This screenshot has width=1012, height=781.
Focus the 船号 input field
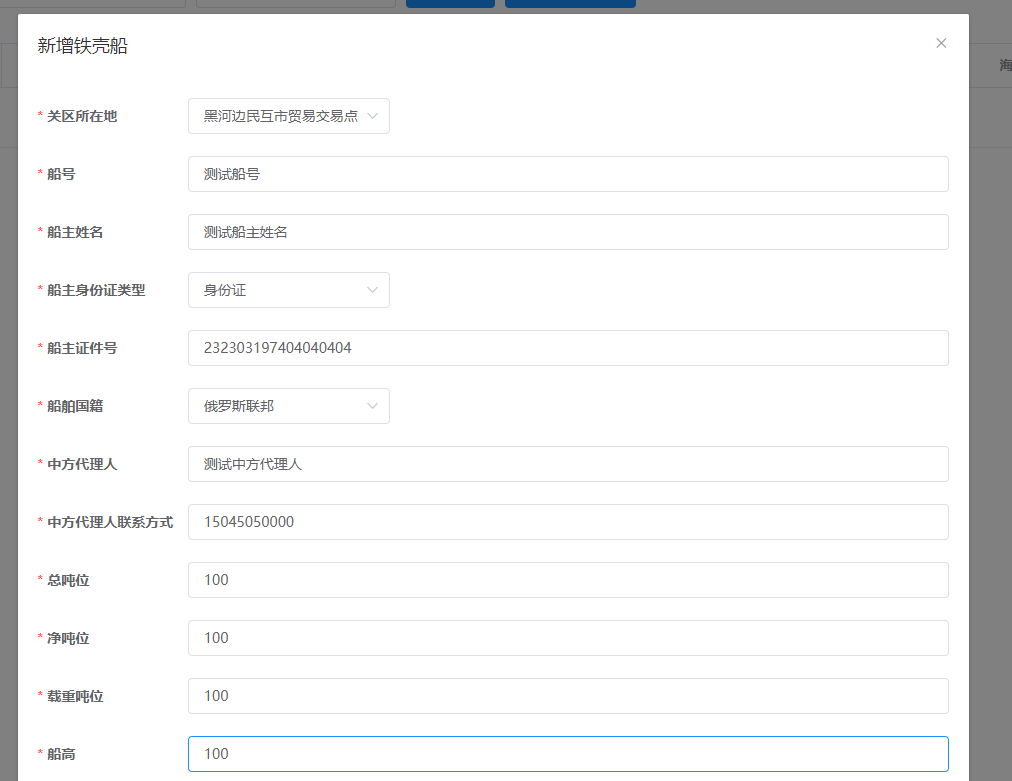pyautogui.click(x=567, y=174)
